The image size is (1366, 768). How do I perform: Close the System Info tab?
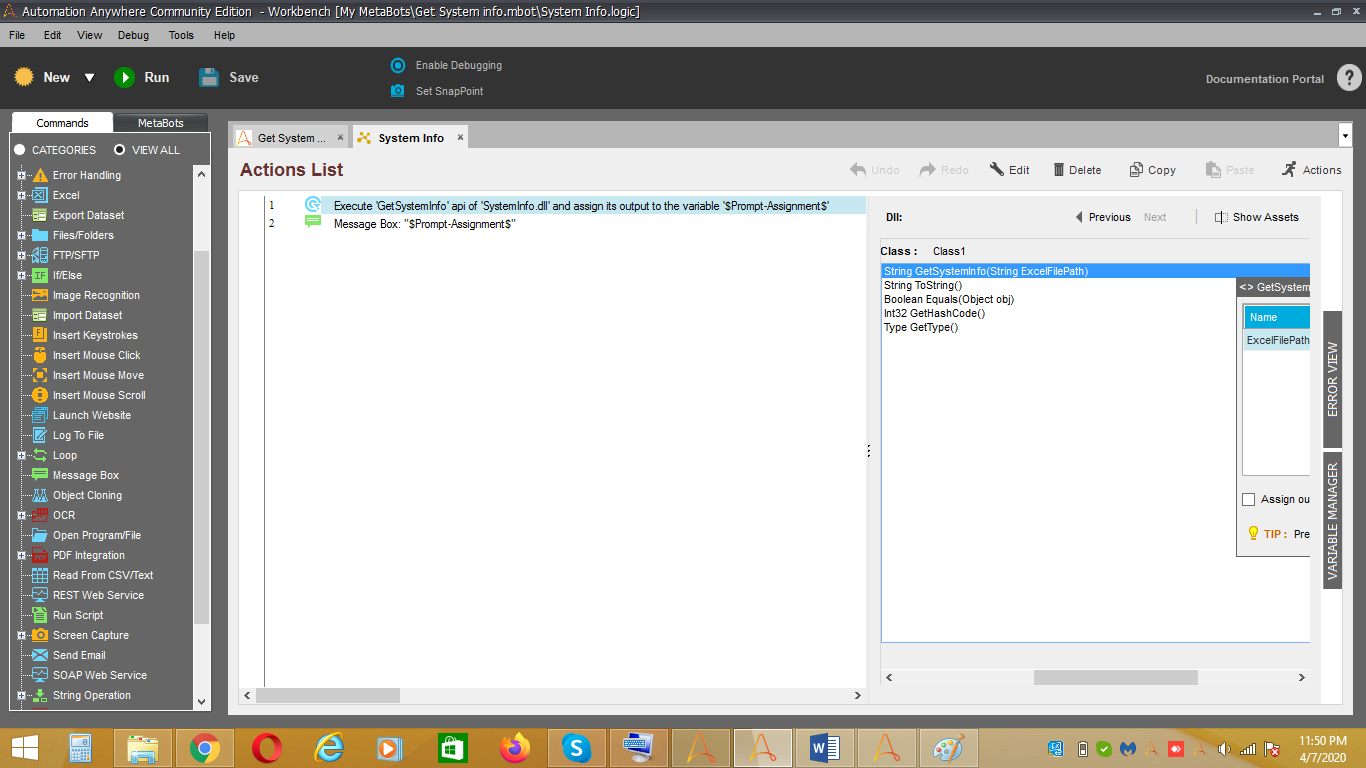460,137
